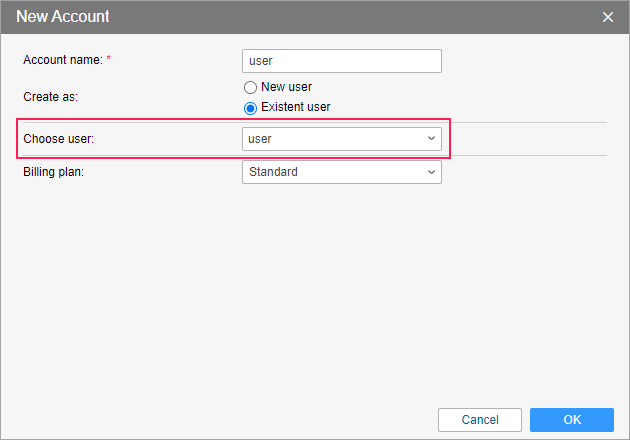The image size is (630, 440).
Task: Click the New Account title bar text
Action: [x=63, y=17]
